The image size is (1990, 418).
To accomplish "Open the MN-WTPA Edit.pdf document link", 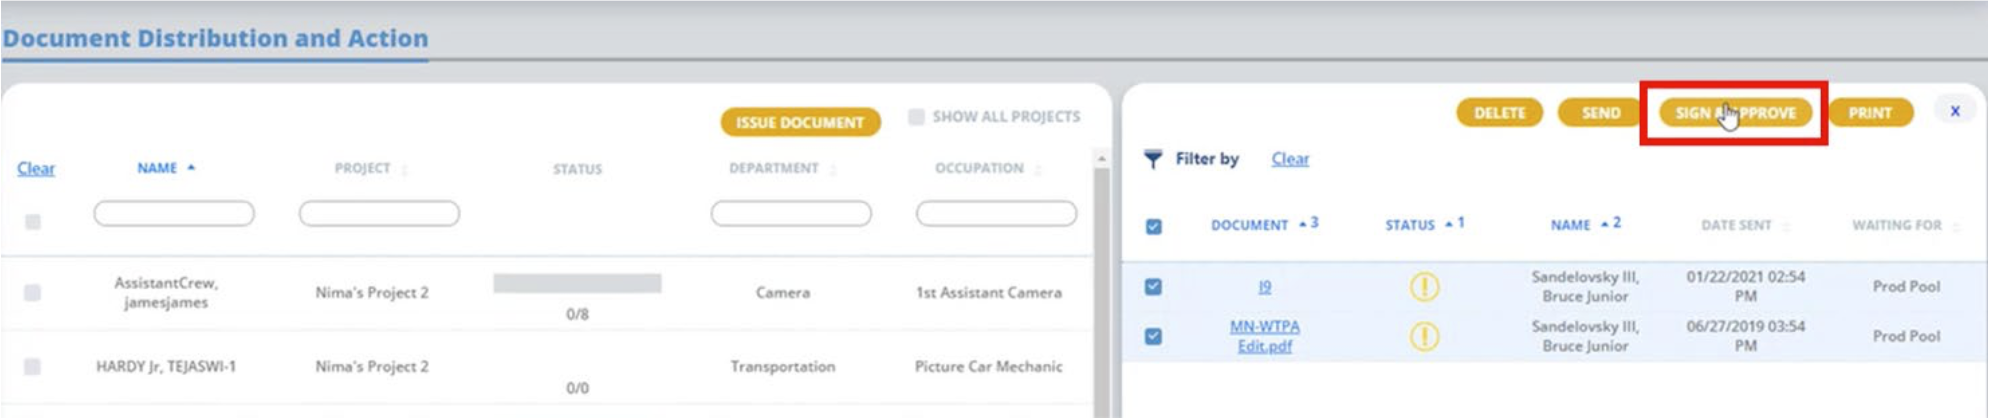I will [x=1264, y=336].
